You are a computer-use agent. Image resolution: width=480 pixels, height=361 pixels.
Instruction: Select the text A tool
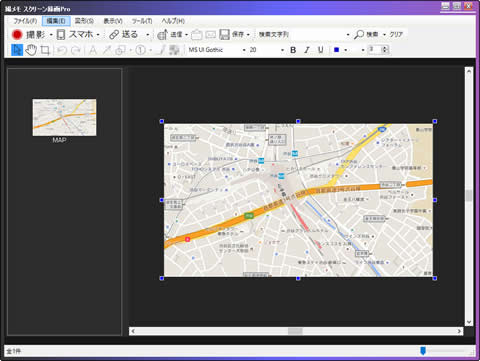[x=93, y=50]
